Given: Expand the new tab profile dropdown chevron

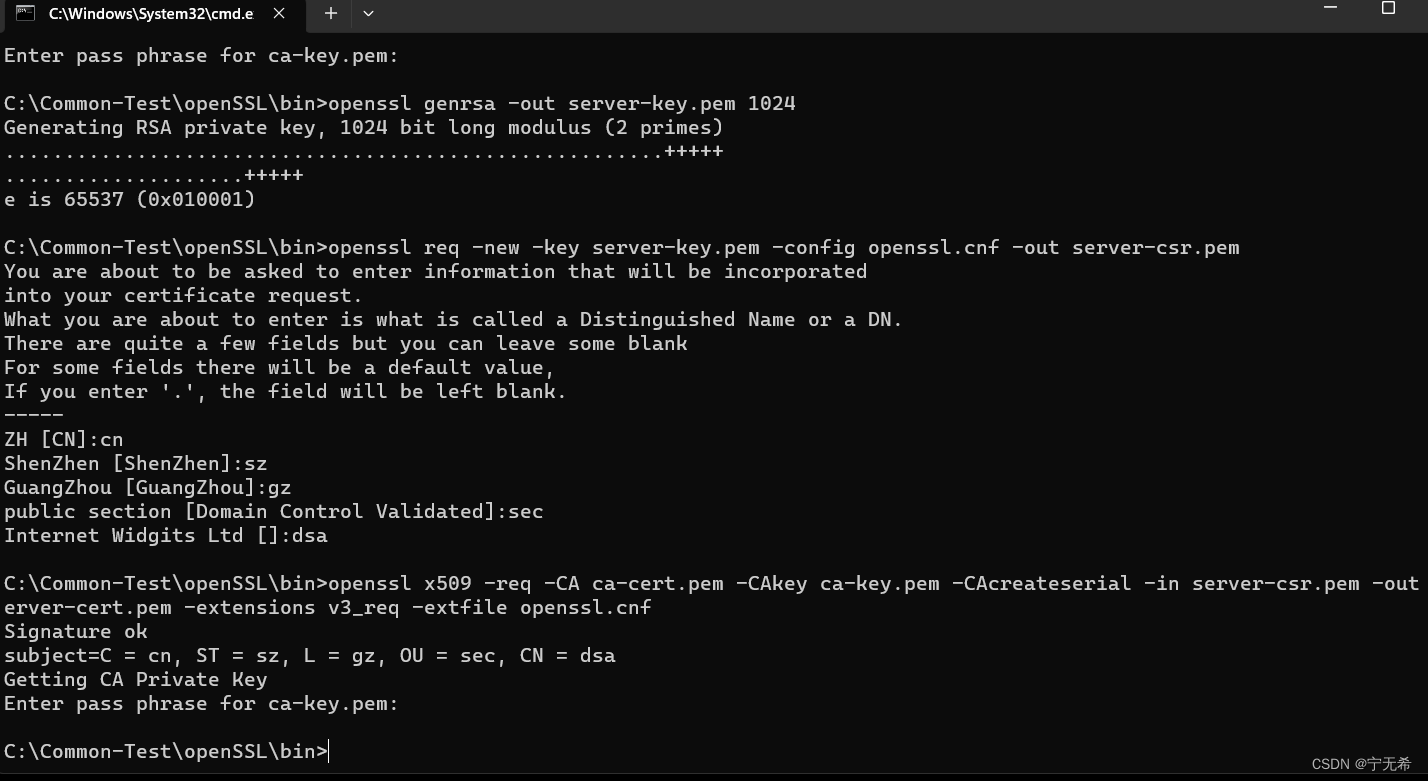Looking at the screenshot, I should tap(368, 13).
